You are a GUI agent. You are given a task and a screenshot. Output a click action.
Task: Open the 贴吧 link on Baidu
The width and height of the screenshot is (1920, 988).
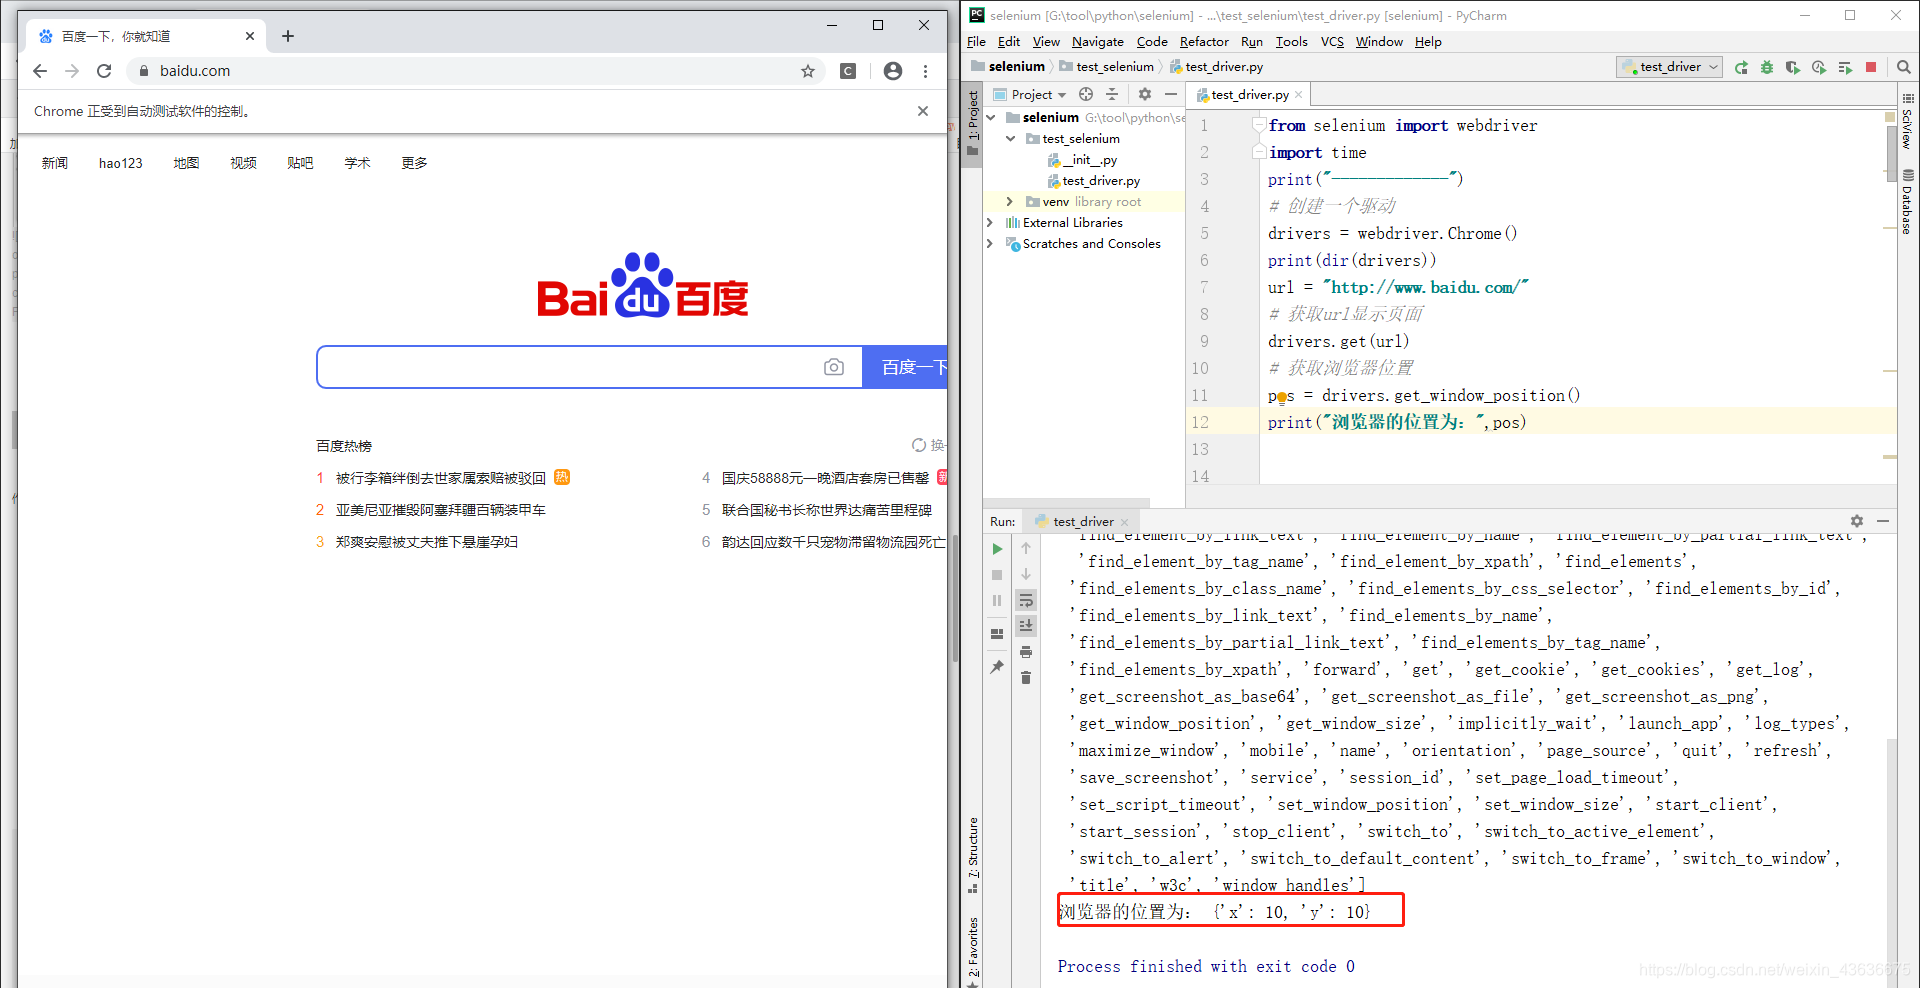[x=300, y=163]
